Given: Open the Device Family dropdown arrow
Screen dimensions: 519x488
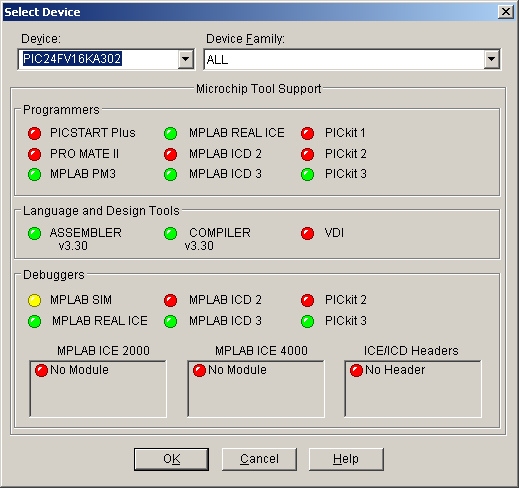Looking at the screenshot, I should (x=491, y=59).
